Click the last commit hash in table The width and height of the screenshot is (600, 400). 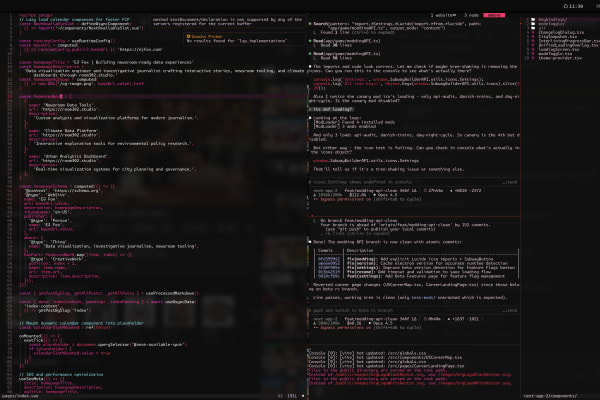click(x=329, y=276)
